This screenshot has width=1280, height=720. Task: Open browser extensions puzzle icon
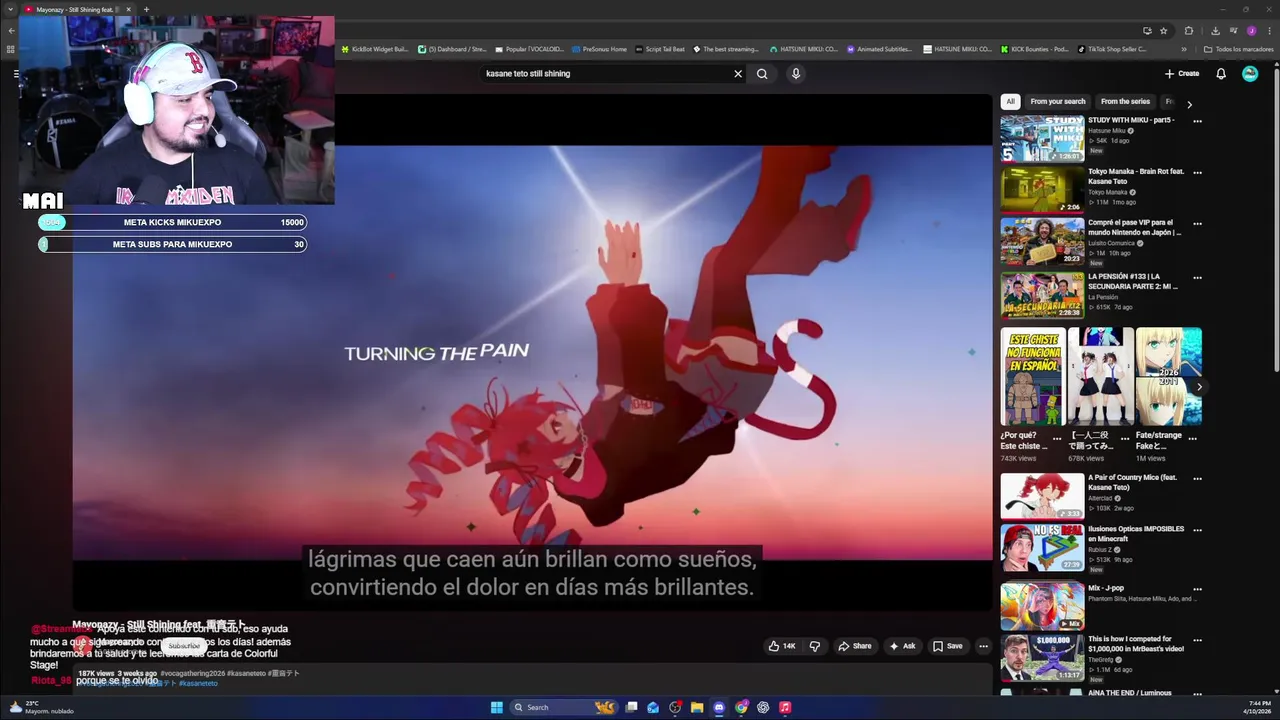pyautogui.click(x=1189, y=30)
